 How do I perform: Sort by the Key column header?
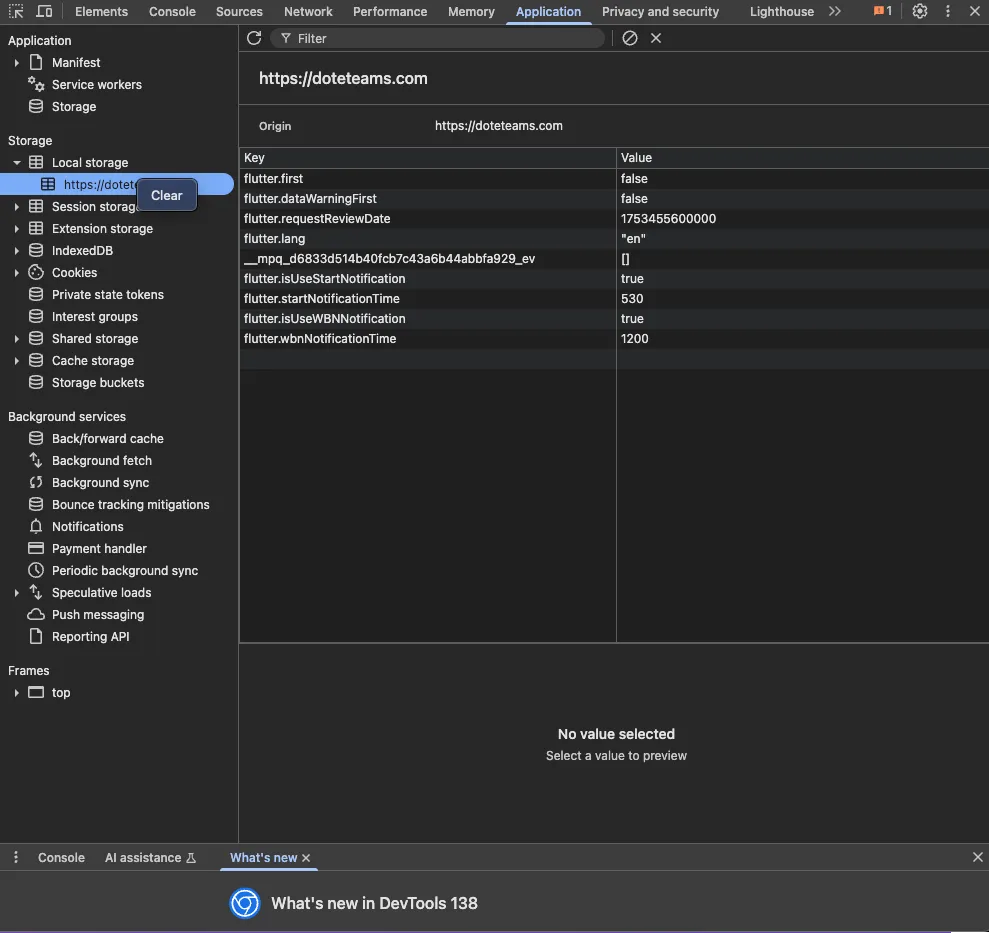tap(428, 158)
